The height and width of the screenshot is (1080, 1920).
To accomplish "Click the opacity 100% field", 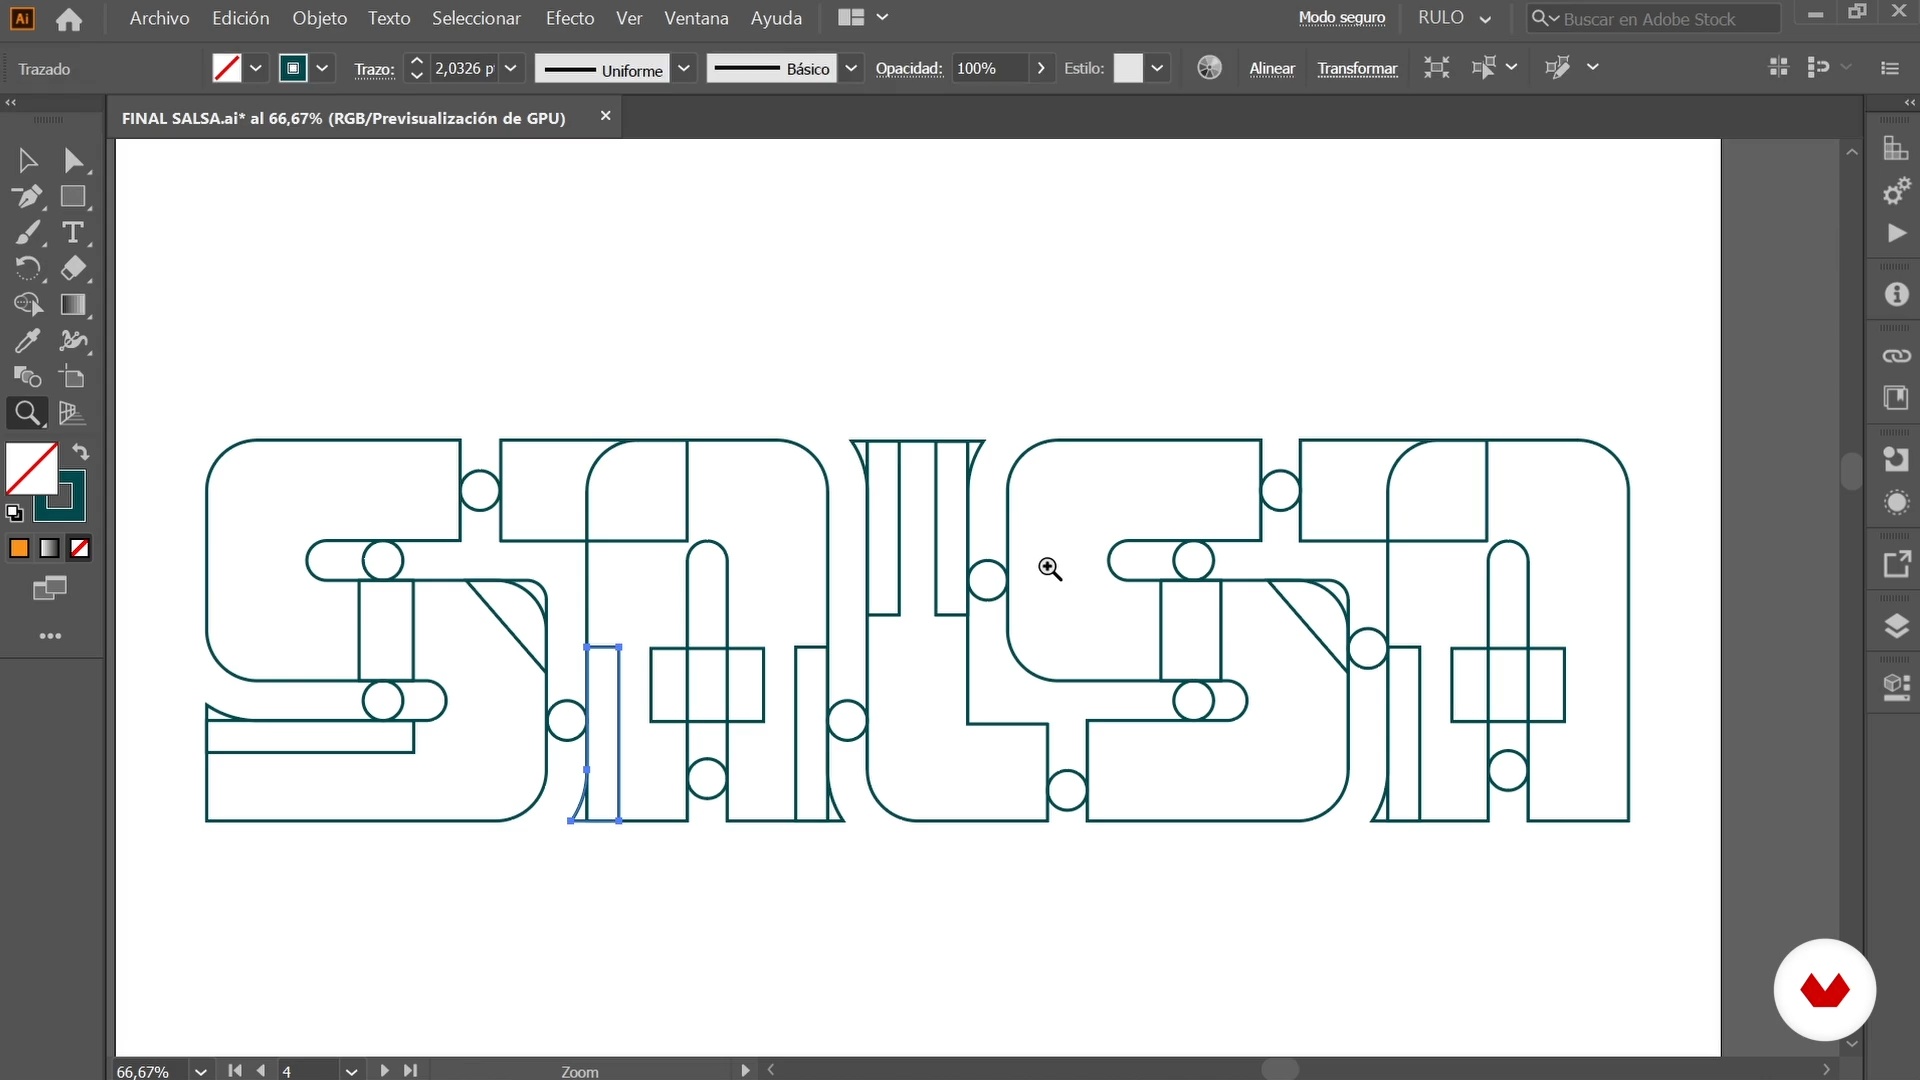I will tap(989, 68).
